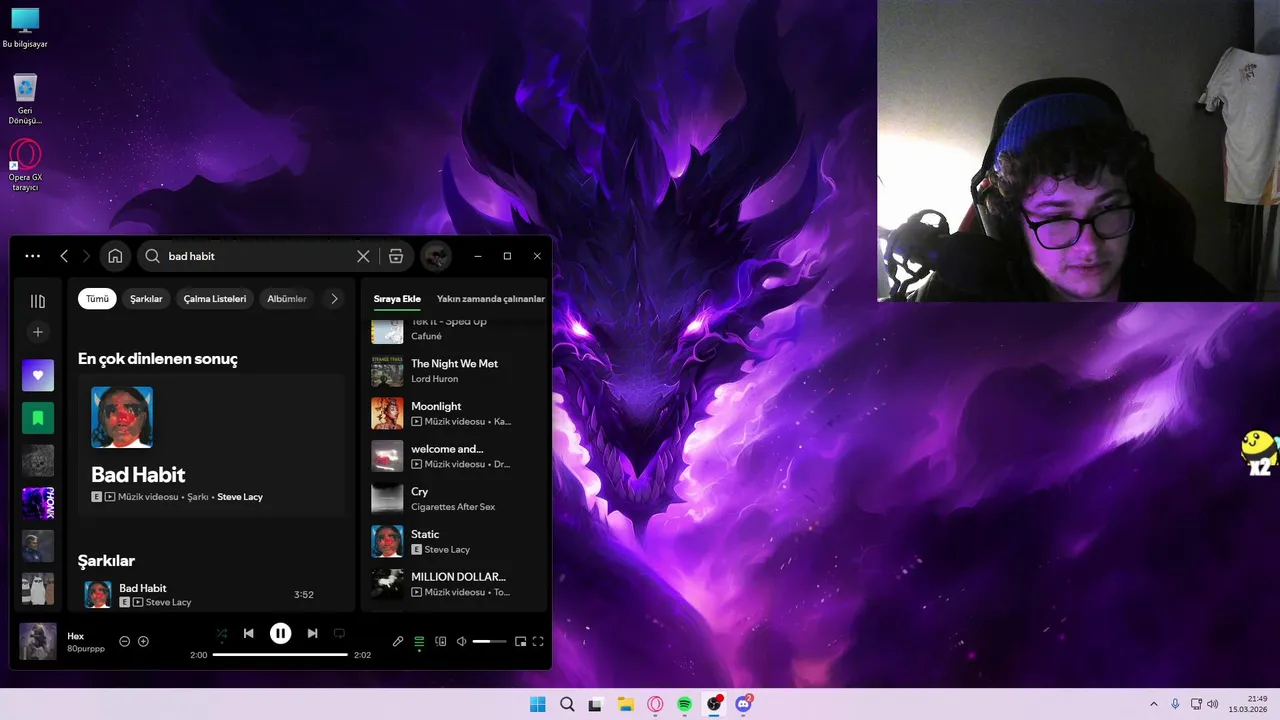1280x720 pixels.
Task: Open the Bad Habit top result cover art
Action: (122, 417)
